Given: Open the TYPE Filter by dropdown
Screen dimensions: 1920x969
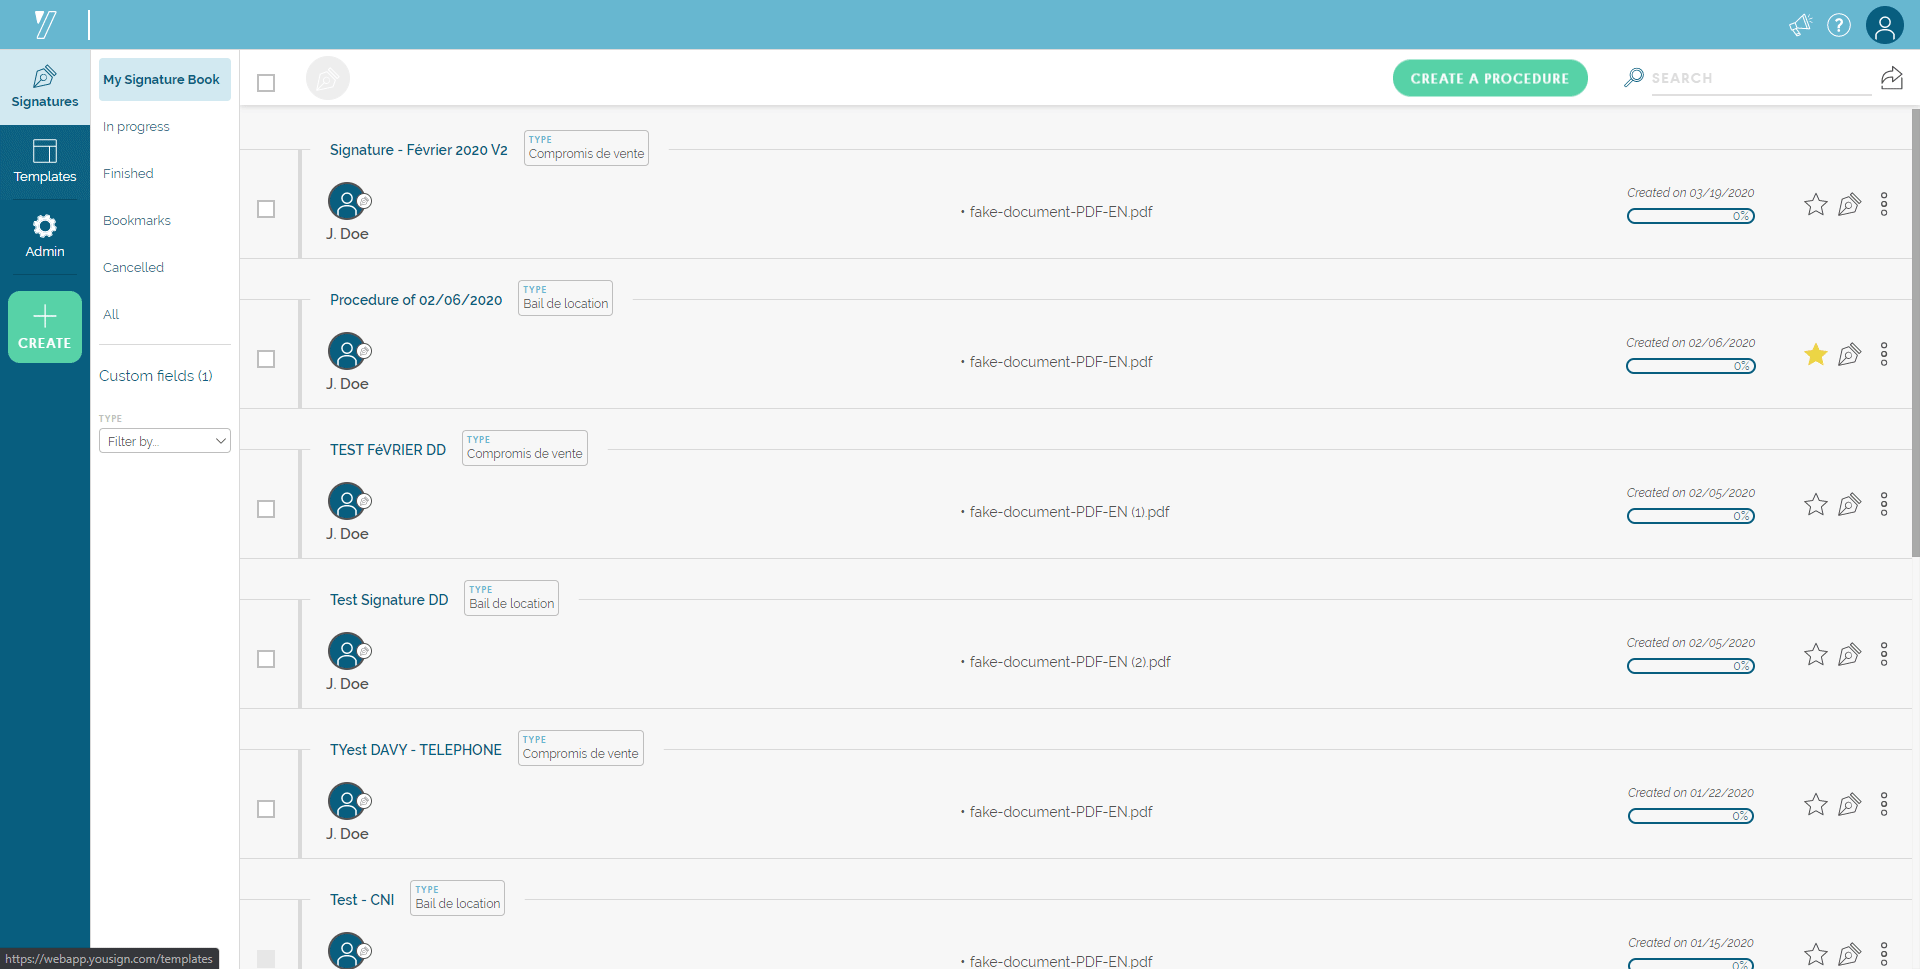Looking at the screenshot, I should (165, 441).
